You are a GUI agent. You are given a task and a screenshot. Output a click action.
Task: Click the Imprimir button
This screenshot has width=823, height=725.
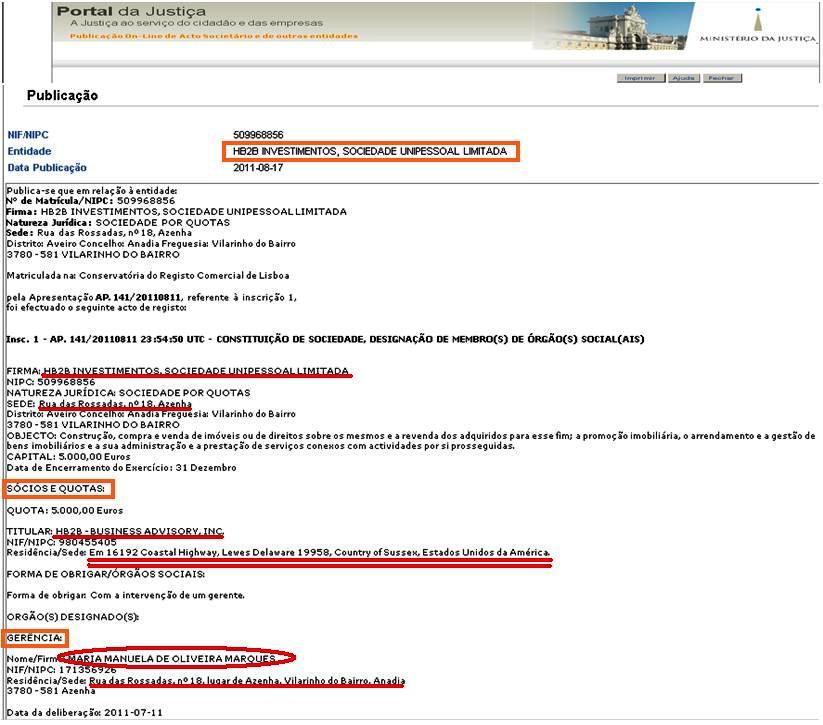pyautogui.click(x=641, y=78)
